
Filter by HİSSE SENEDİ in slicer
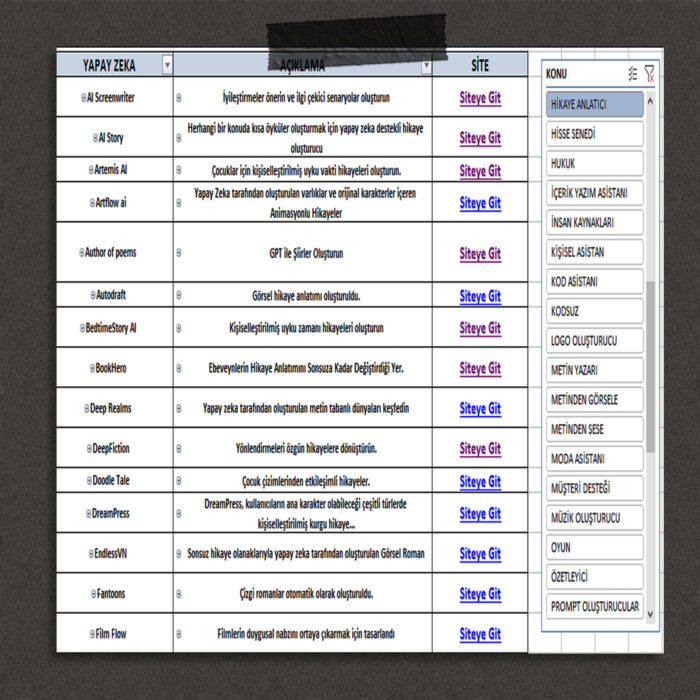(595, 134)
